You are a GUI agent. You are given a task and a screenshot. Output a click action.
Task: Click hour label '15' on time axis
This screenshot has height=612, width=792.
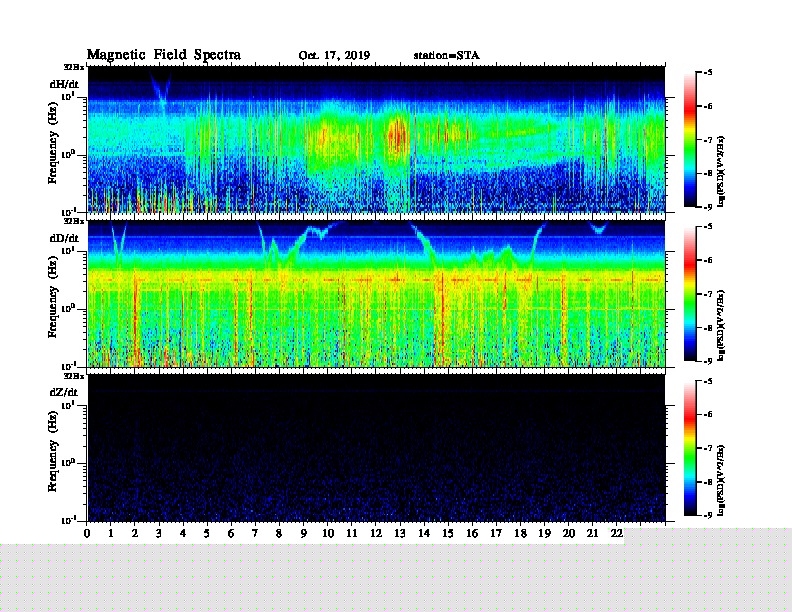click(x=448, y=533)
